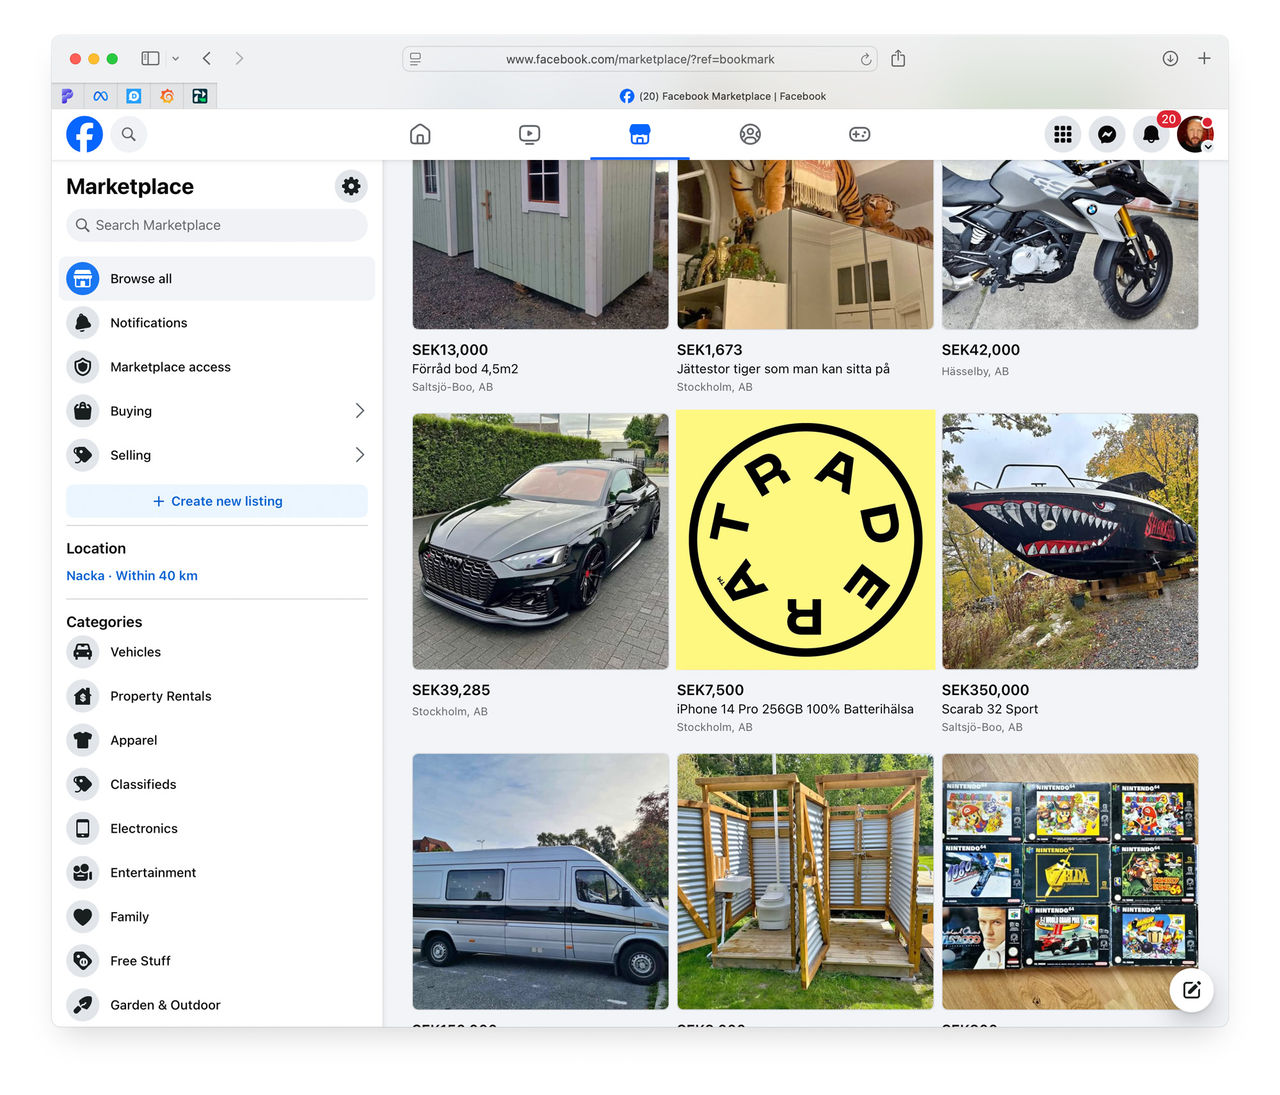Open the account profile picture menu
This screenshot has height=1095, width=1280.
point(1195,134)
